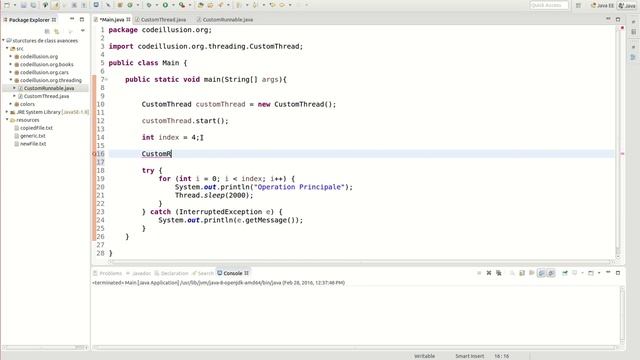Image resolution: width=640 pixels, height=360 pixels.
Task: Minimize the Console panel
Action: coord(608,272)
